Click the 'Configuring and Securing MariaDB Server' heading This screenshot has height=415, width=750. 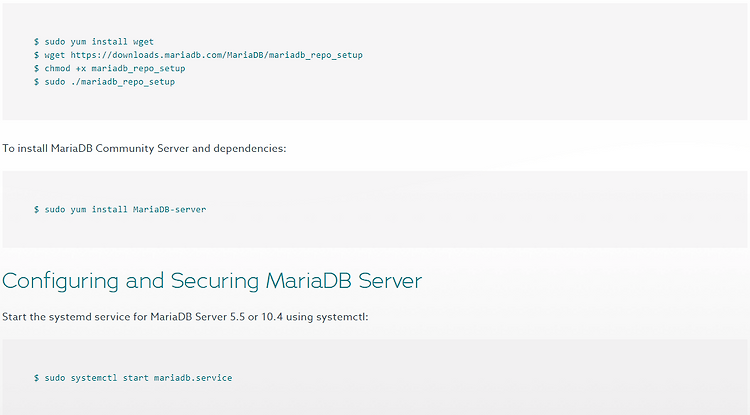tap(212, 281)
